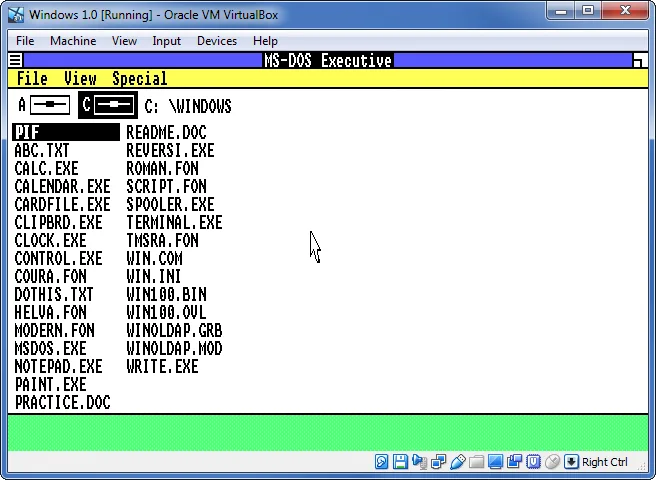This screenshot has width=656, height=480.
Task: Click the hard disk activity status icon
Action: tap(381, 462)
